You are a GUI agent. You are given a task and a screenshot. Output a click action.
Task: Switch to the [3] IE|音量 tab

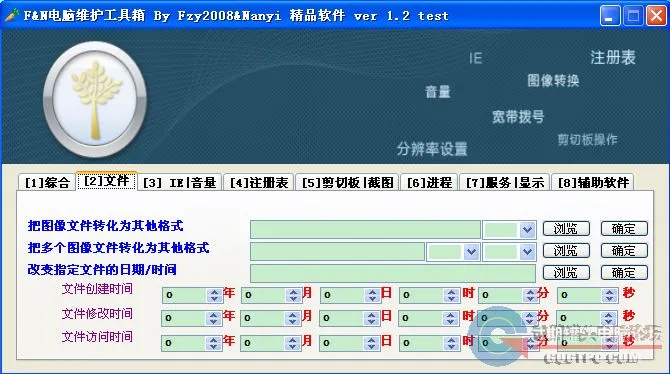click(179, 183)
